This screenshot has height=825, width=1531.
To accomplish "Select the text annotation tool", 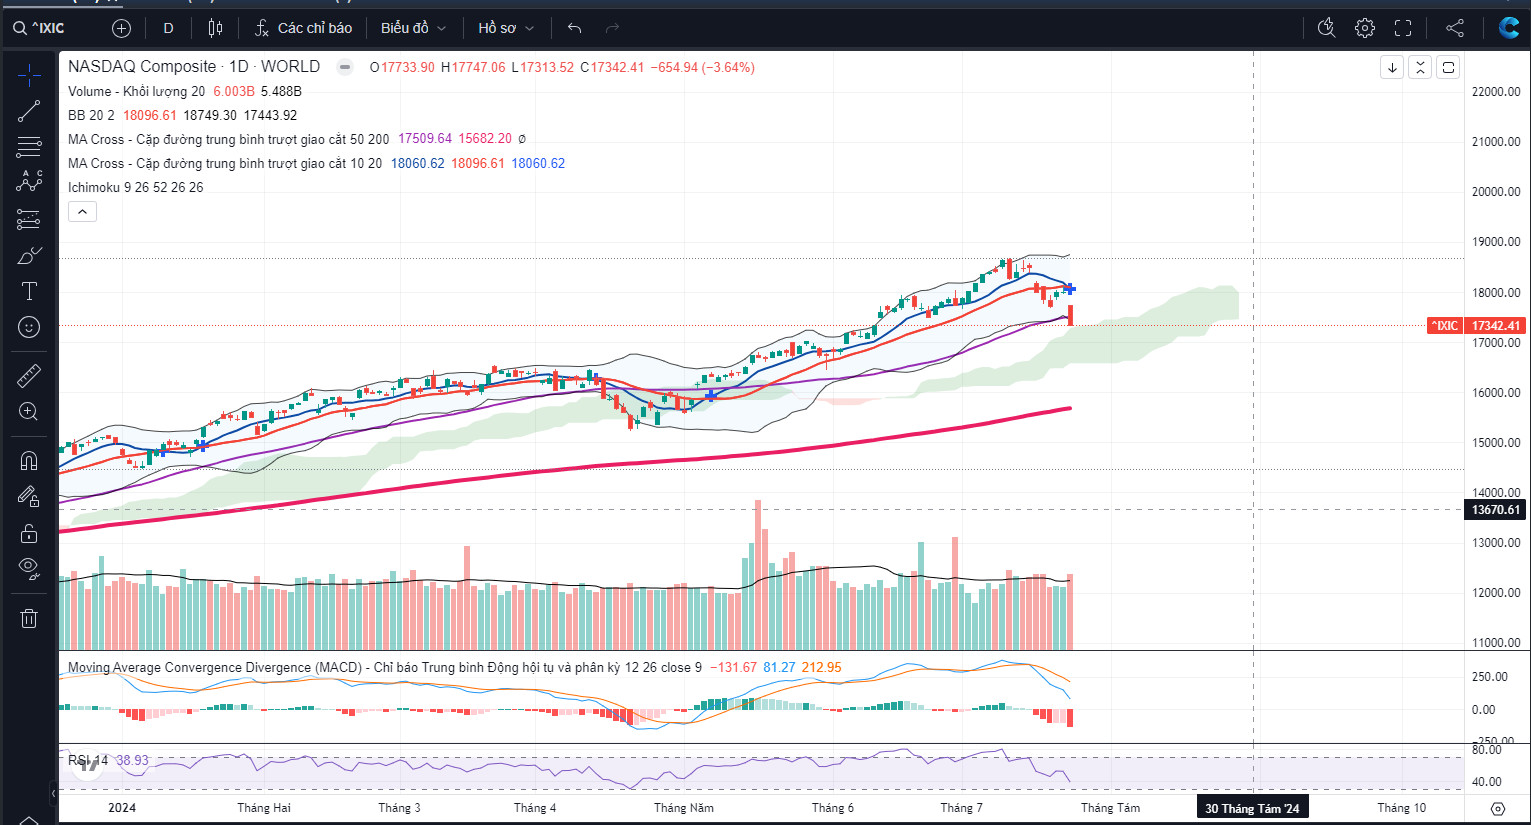I will [x=29, y=291].
